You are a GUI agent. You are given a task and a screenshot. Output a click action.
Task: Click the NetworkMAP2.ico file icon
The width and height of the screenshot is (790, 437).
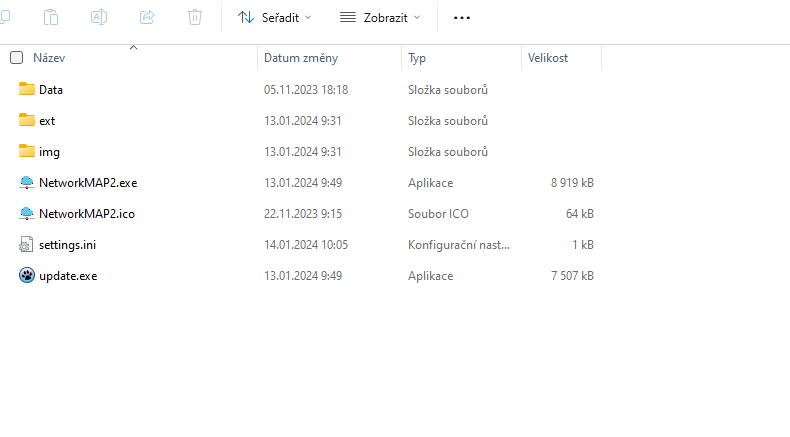click(x=27, y=214)
